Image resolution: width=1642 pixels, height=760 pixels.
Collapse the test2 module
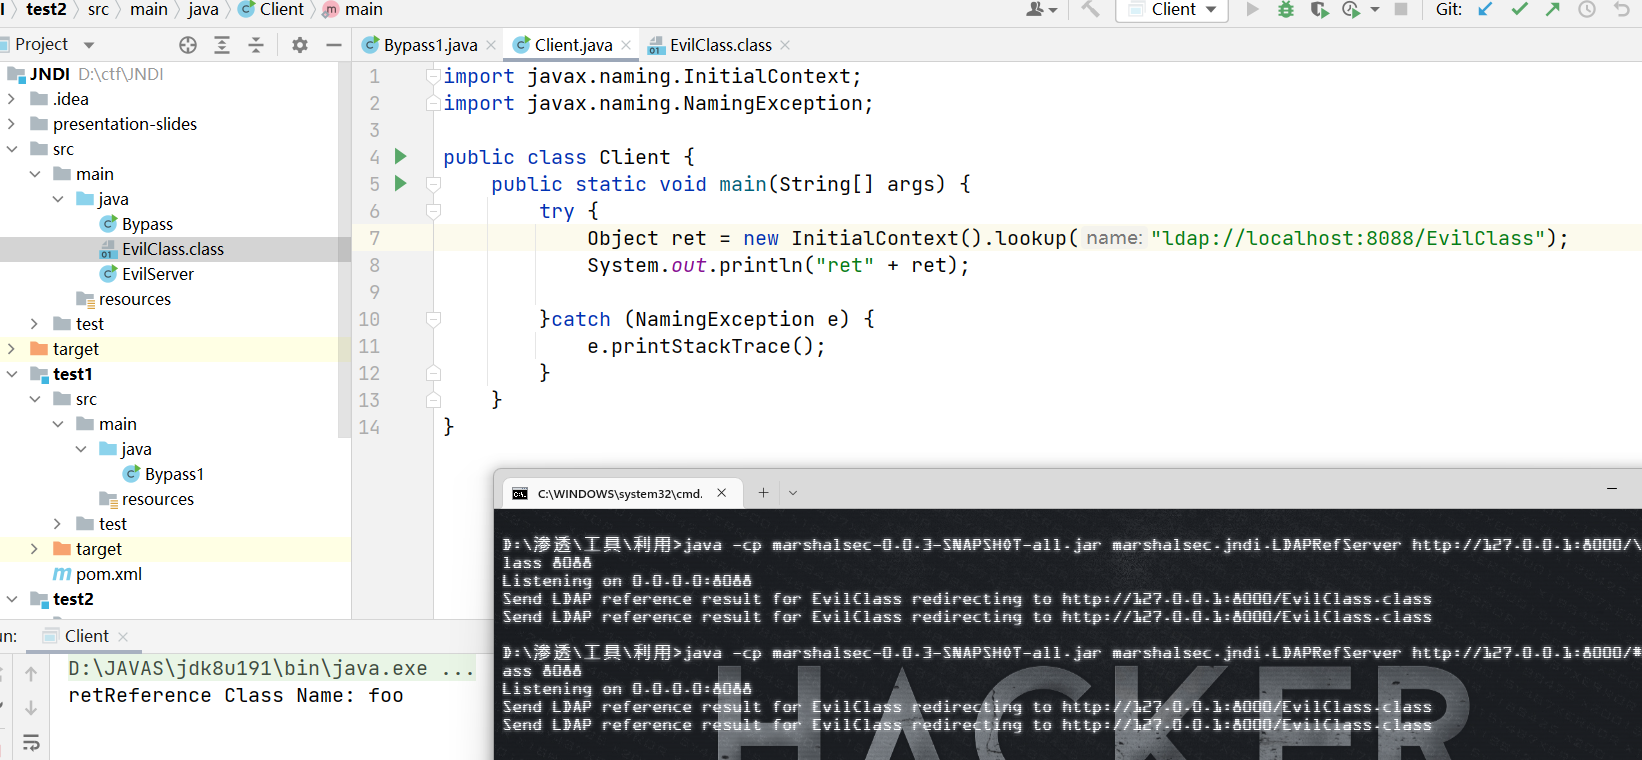pos(11,599)
